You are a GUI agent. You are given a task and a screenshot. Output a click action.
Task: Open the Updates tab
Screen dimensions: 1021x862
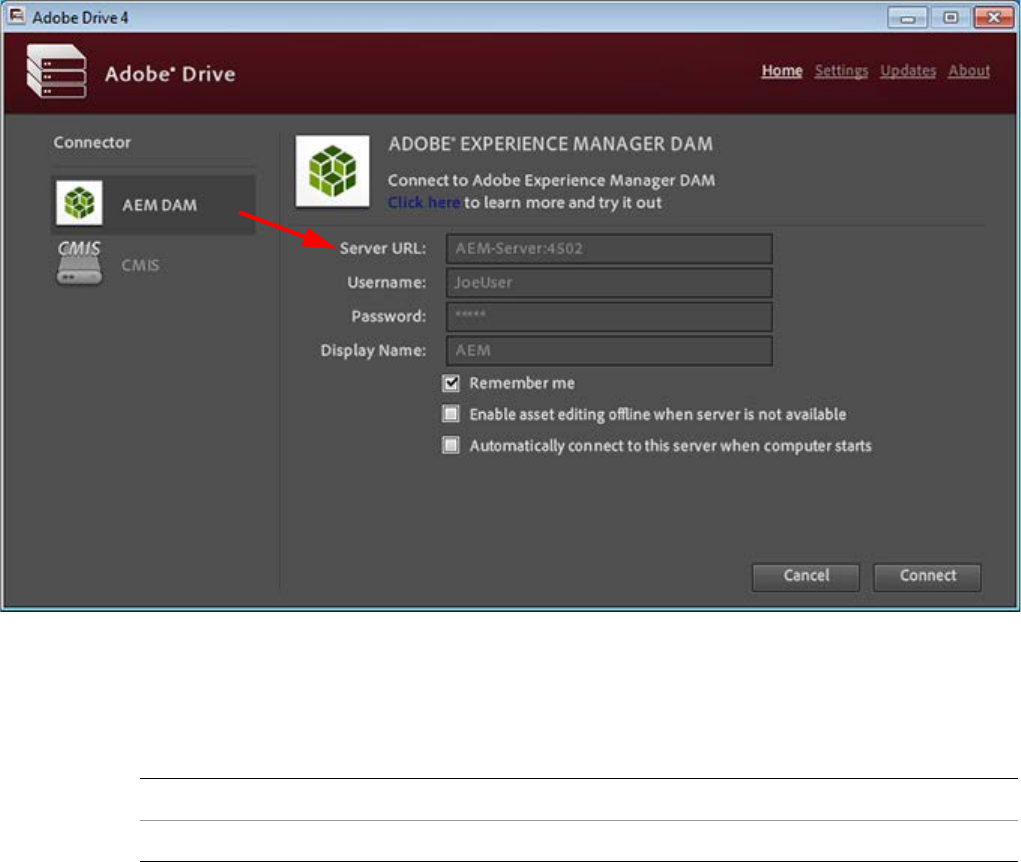point(908,70)
